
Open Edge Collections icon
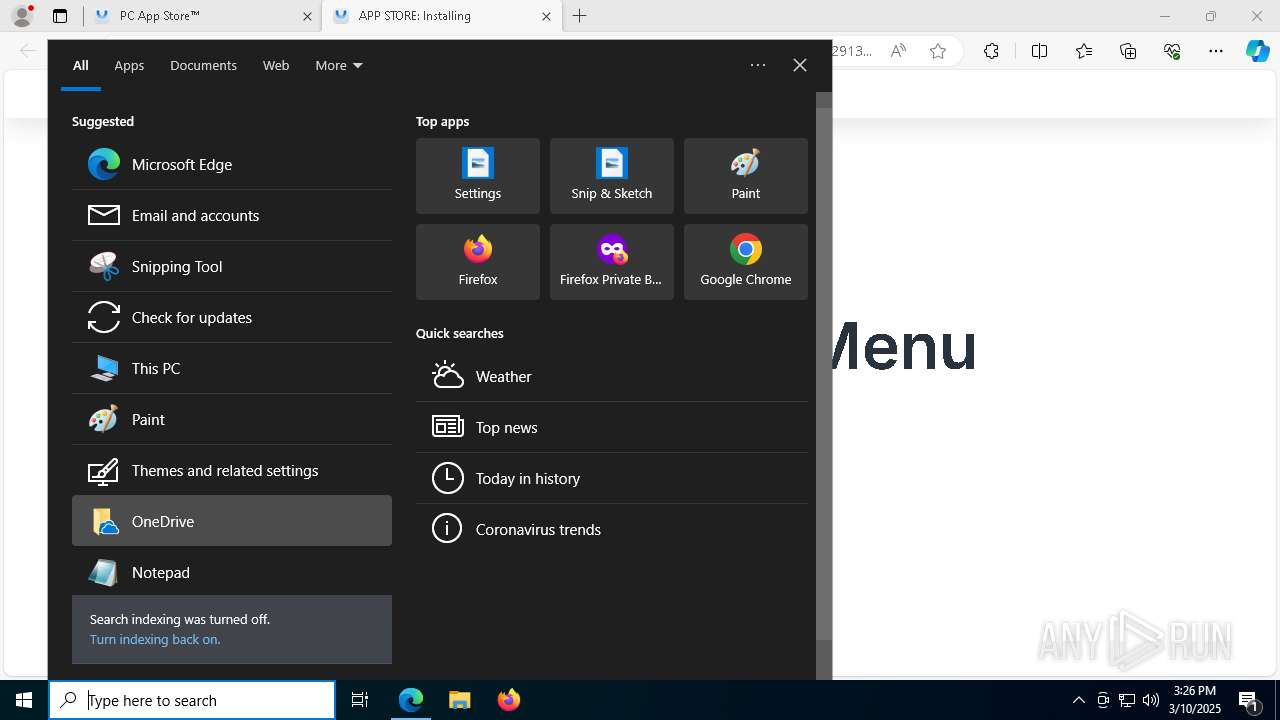pos(1128,51)
